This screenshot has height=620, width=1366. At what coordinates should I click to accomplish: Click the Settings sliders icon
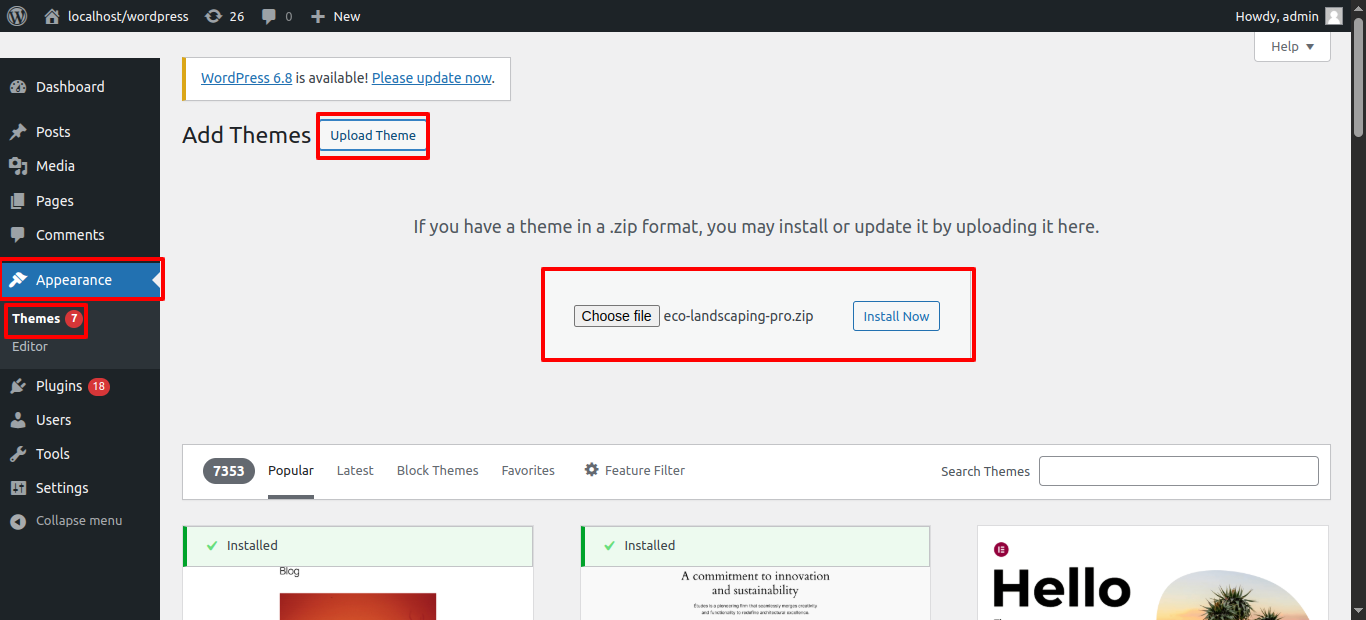coord(18,488)
